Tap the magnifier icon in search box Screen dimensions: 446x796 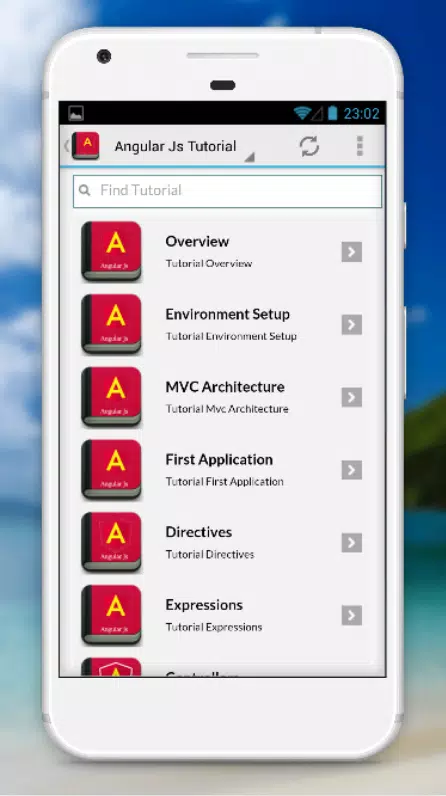(x=85, y=190)
